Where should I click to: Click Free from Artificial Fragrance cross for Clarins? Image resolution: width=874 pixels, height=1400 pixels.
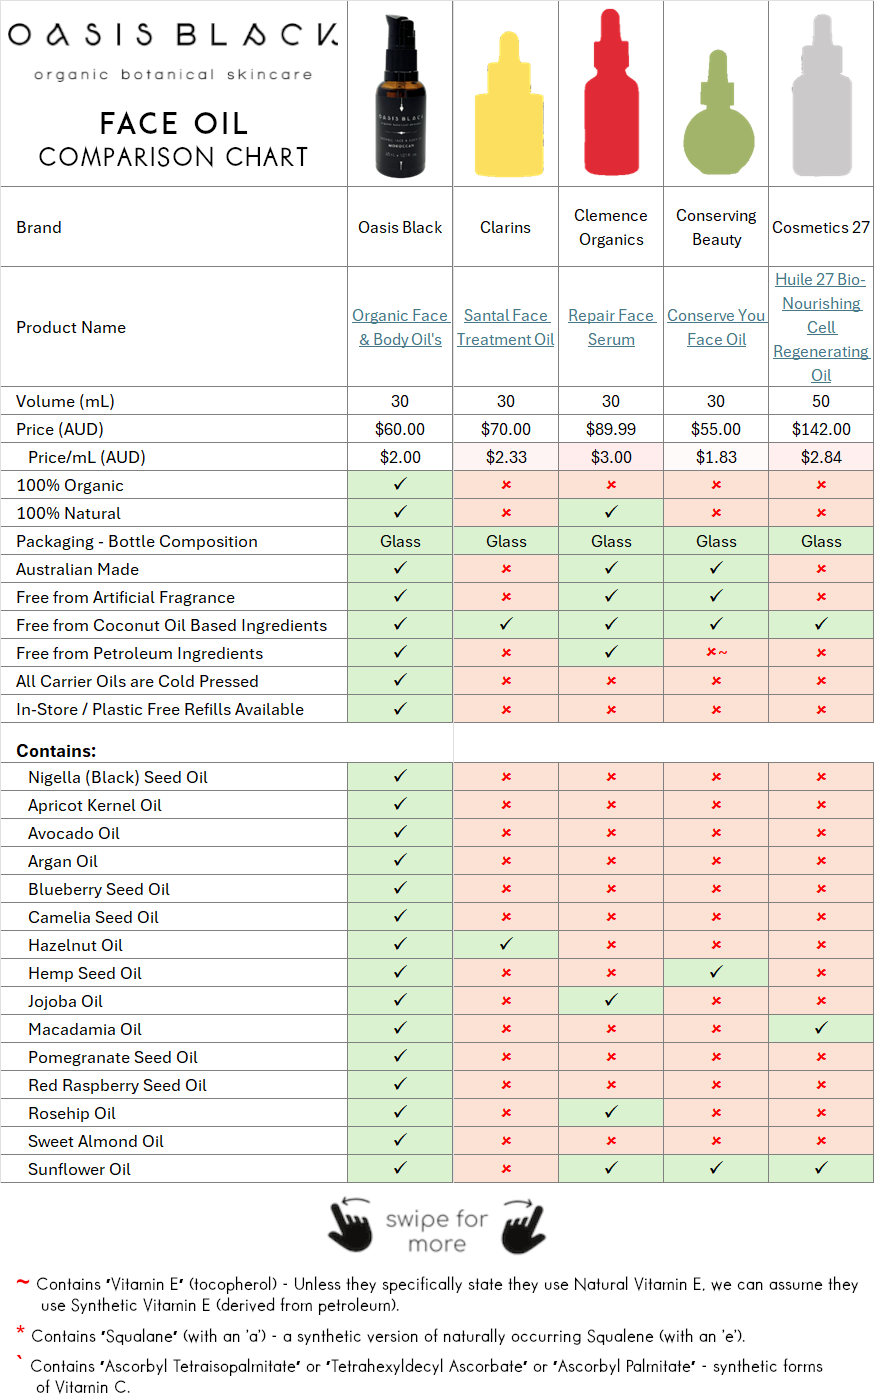pos(506,596)
